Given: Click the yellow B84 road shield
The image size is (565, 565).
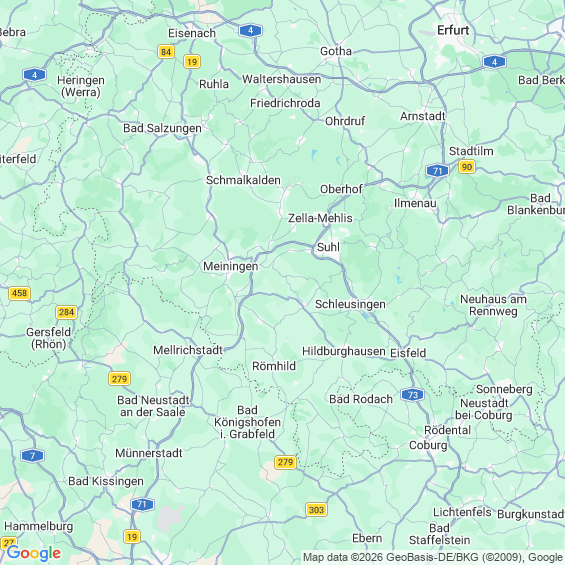Looking at the screenshot, I should [166, 52].
